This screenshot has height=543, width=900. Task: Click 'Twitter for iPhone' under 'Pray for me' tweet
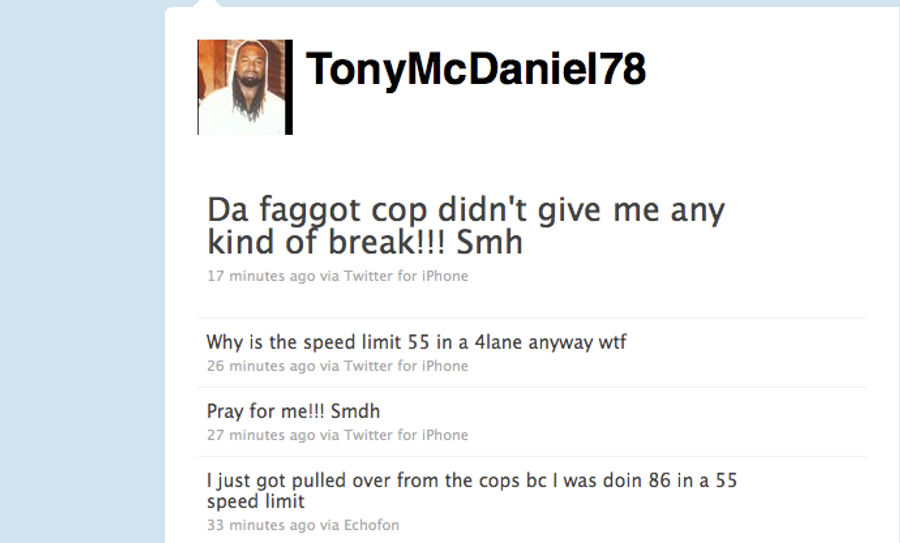pos(406,435)
